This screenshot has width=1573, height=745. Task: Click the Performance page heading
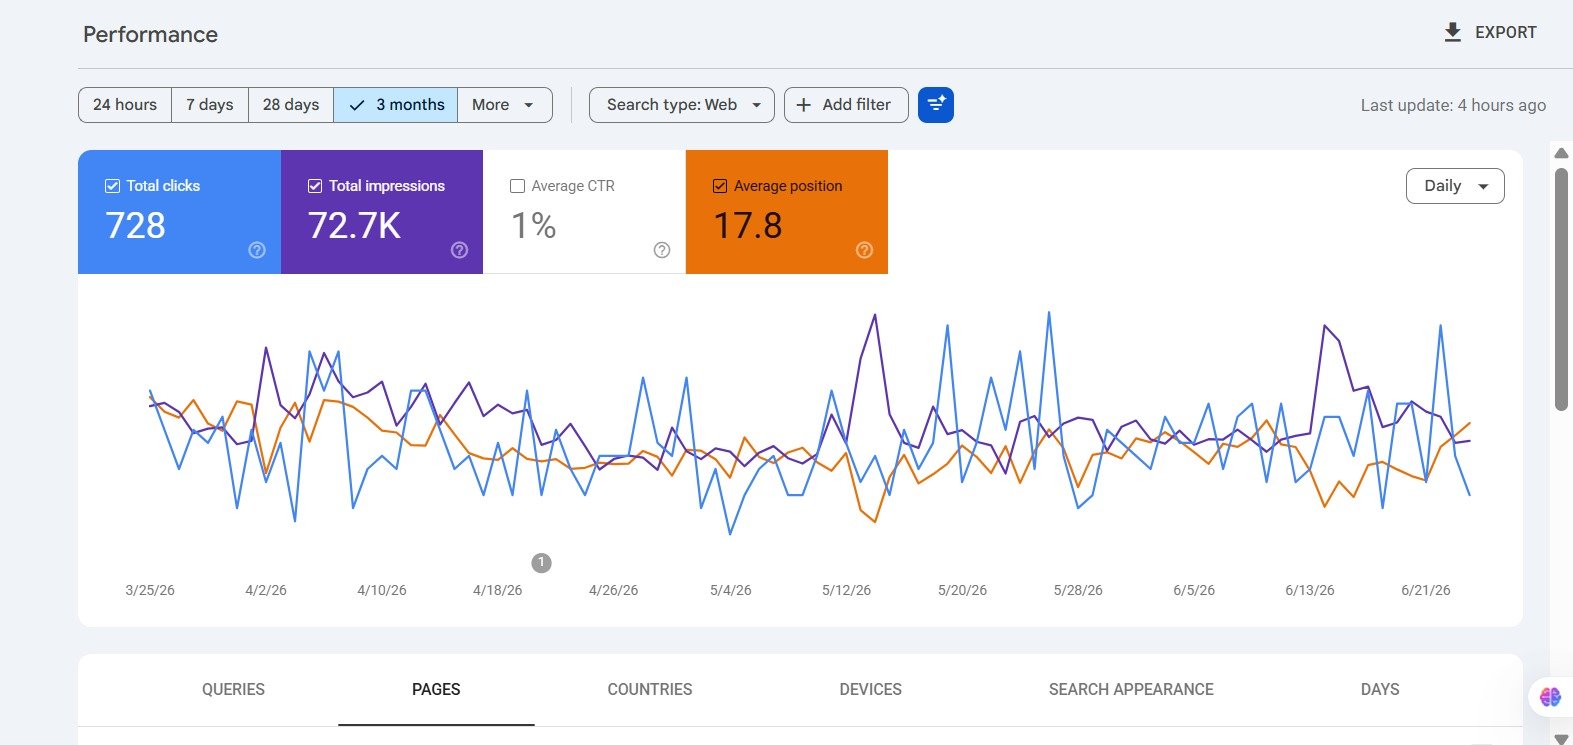click(150, 34)
